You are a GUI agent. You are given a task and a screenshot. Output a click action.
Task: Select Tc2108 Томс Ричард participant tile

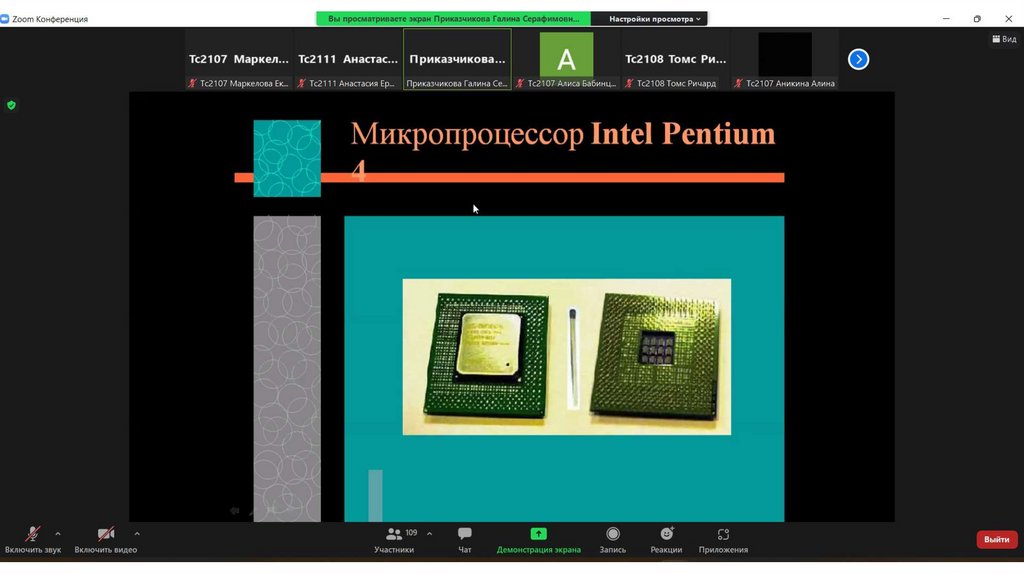coord(675,59)
